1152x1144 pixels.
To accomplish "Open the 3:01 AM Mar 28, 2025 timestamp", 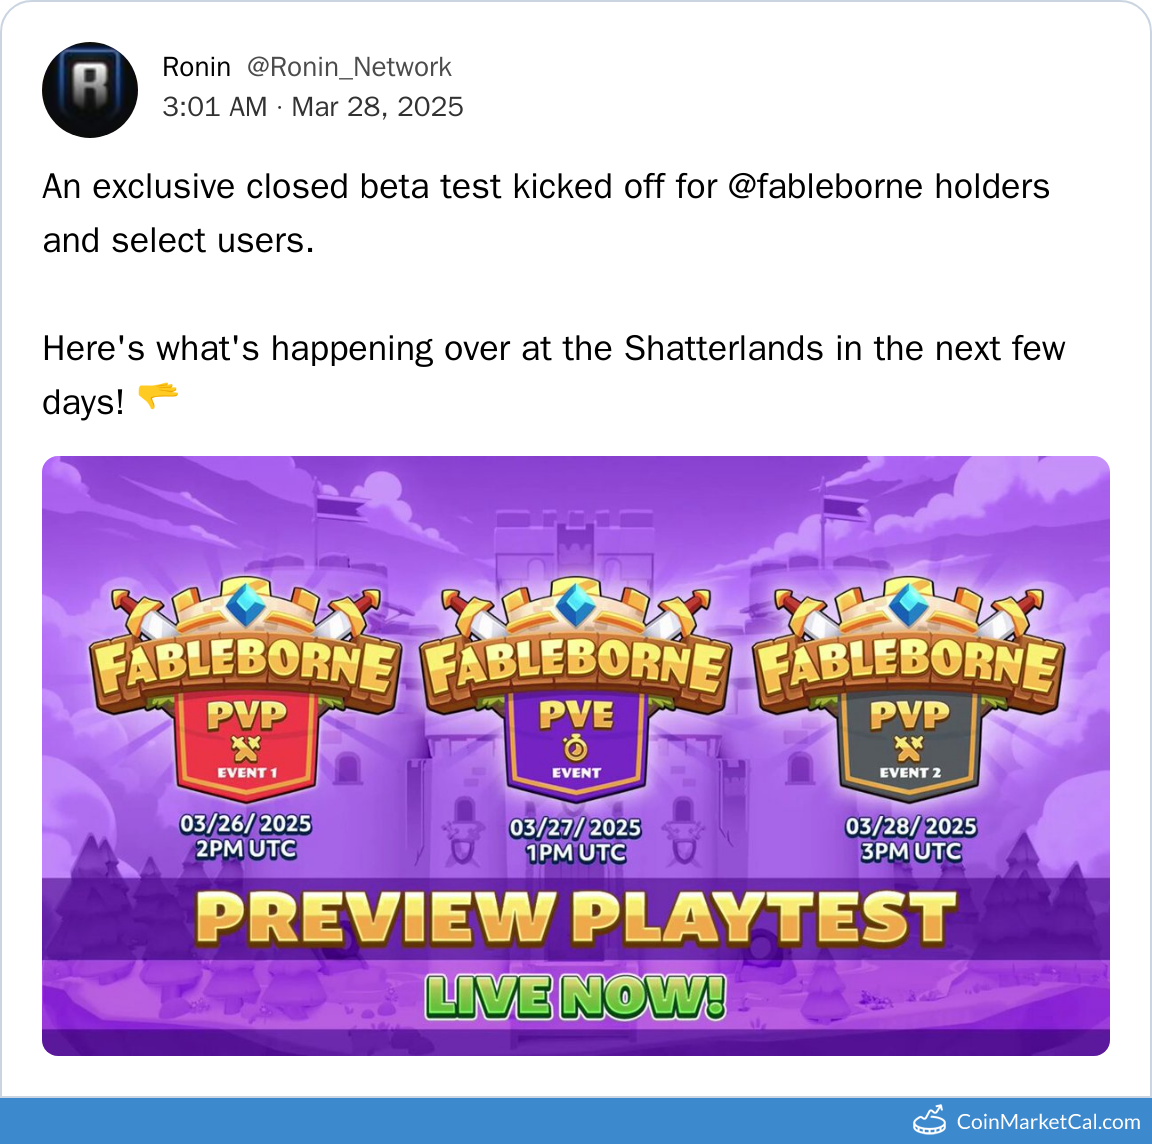I will (x=313, y=107).
